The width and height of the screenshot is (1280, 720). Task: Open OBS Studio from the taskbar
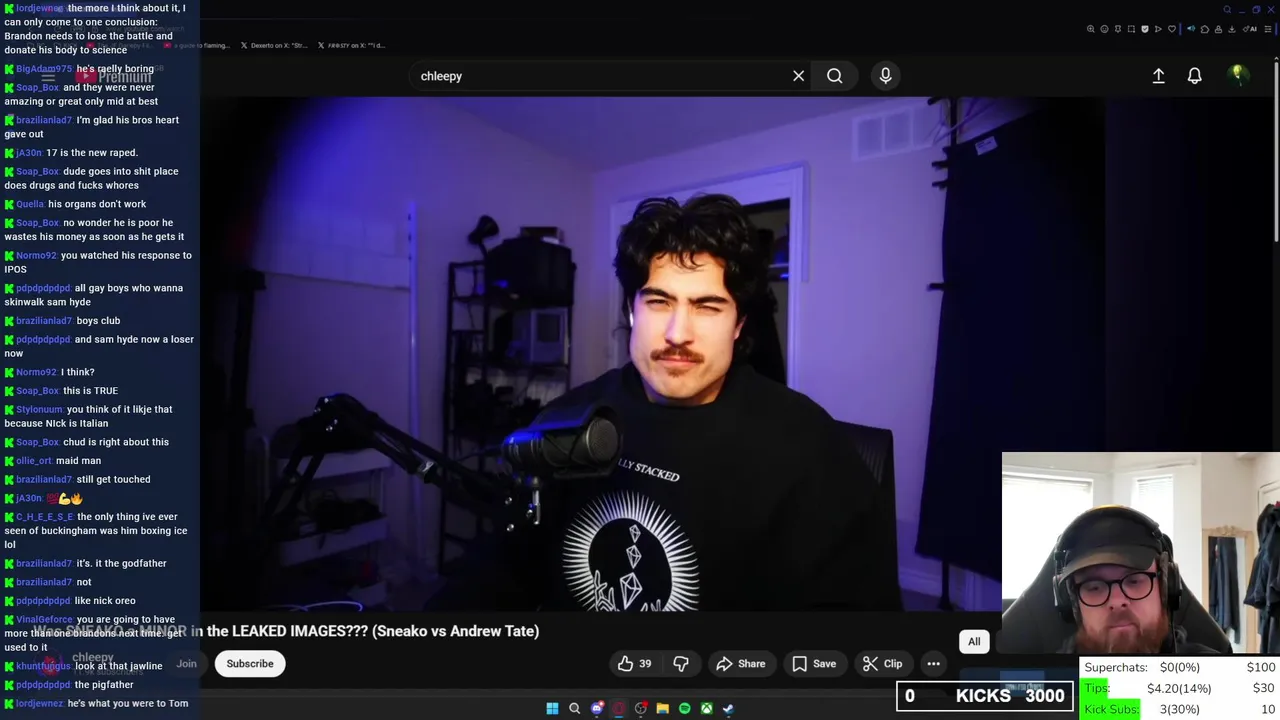point(641,708)
